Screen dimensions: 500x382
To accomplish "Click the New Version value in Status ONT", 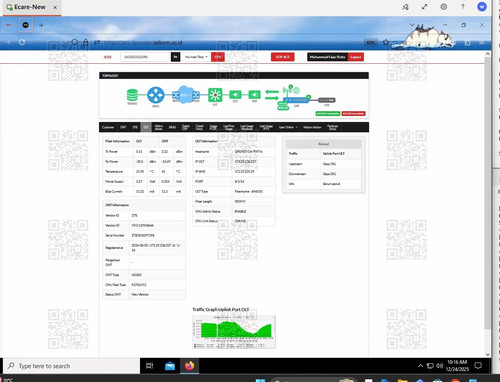I will pyautogui.click(x=140, y=294).
